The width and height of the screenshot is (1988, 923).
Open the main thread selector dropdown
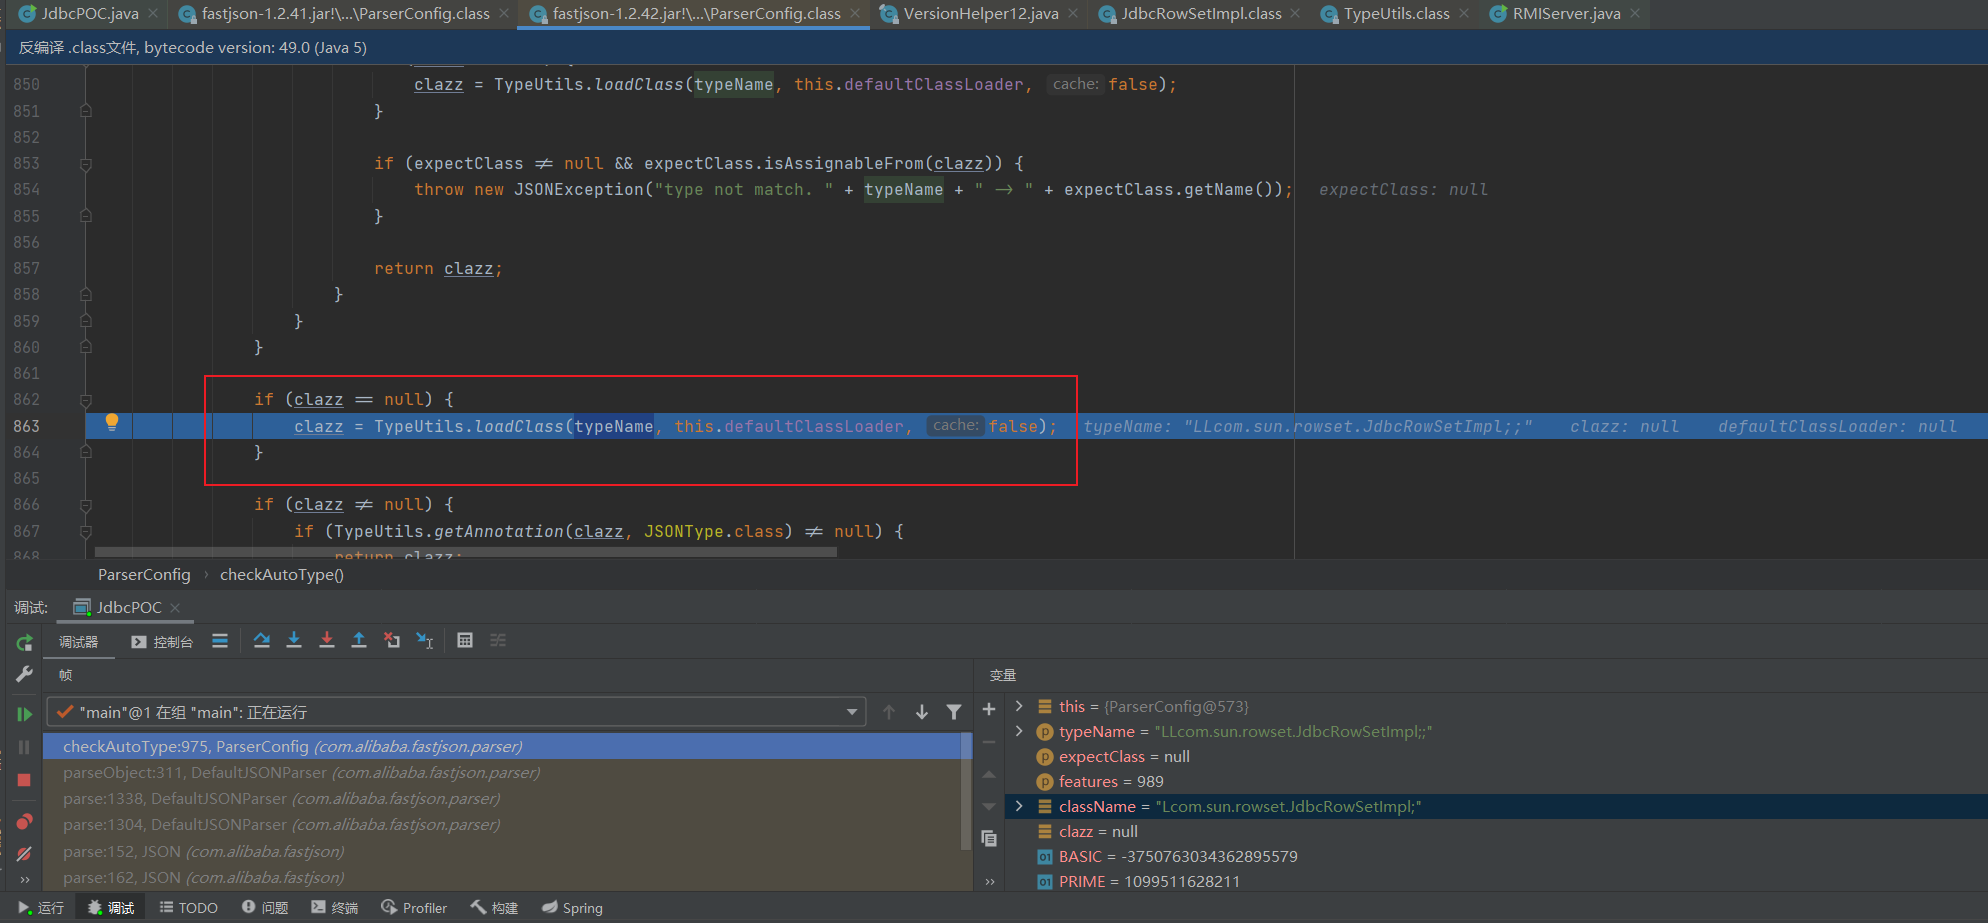pos(456,712)
